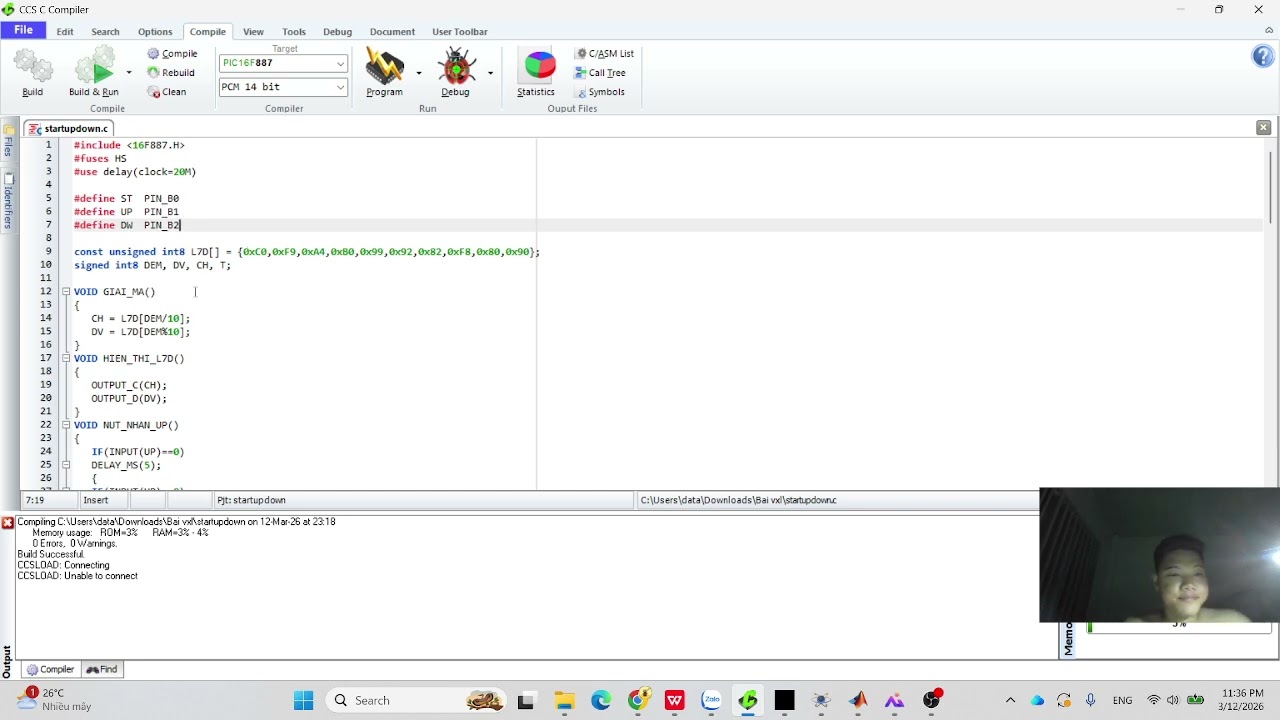Switch to the Find output tab
Image resolution: width=1280 pixels, height=720 pixels.
click(102, 670)
